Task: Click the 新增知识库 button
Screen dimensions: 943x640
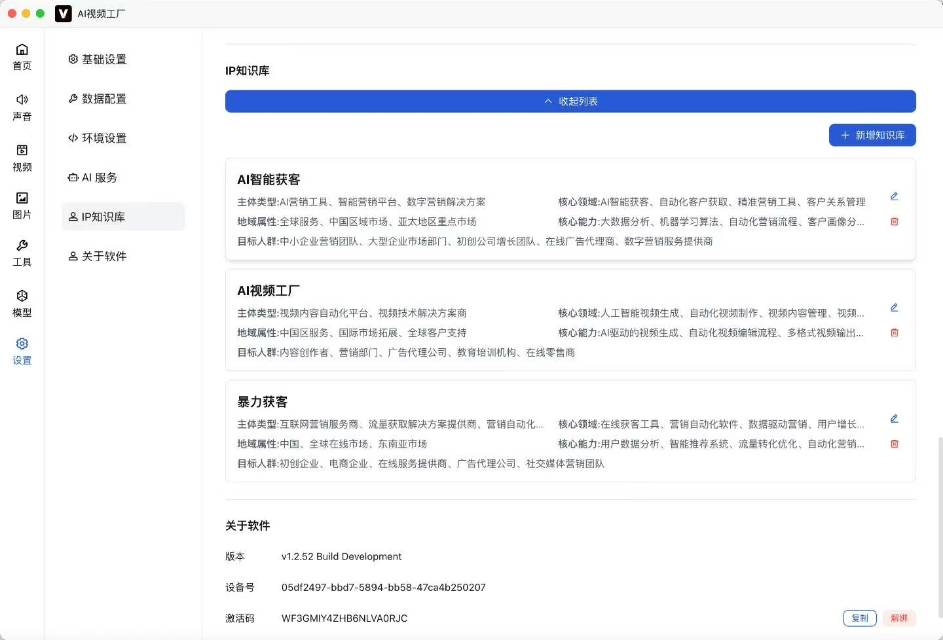Action: pos(872,135)
